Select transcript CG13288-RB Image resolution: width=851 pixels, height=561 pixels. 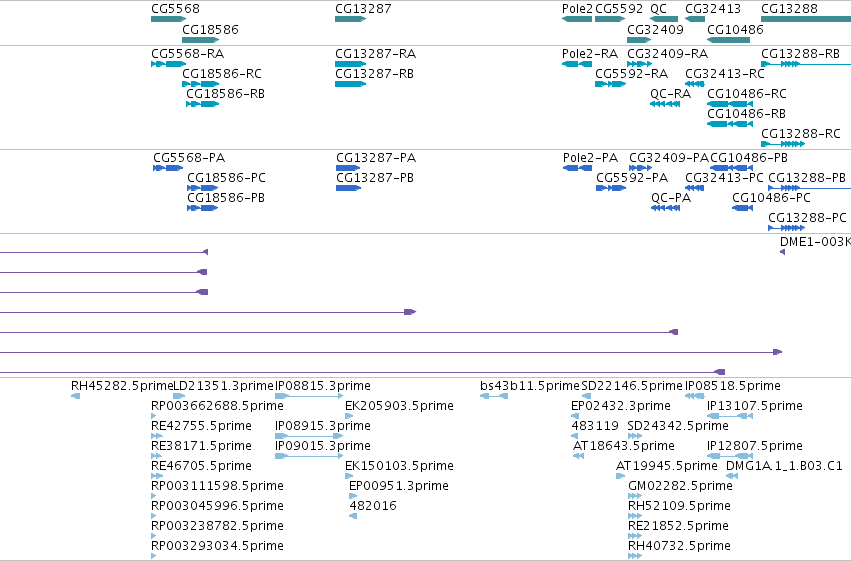[x=806, y=64]
